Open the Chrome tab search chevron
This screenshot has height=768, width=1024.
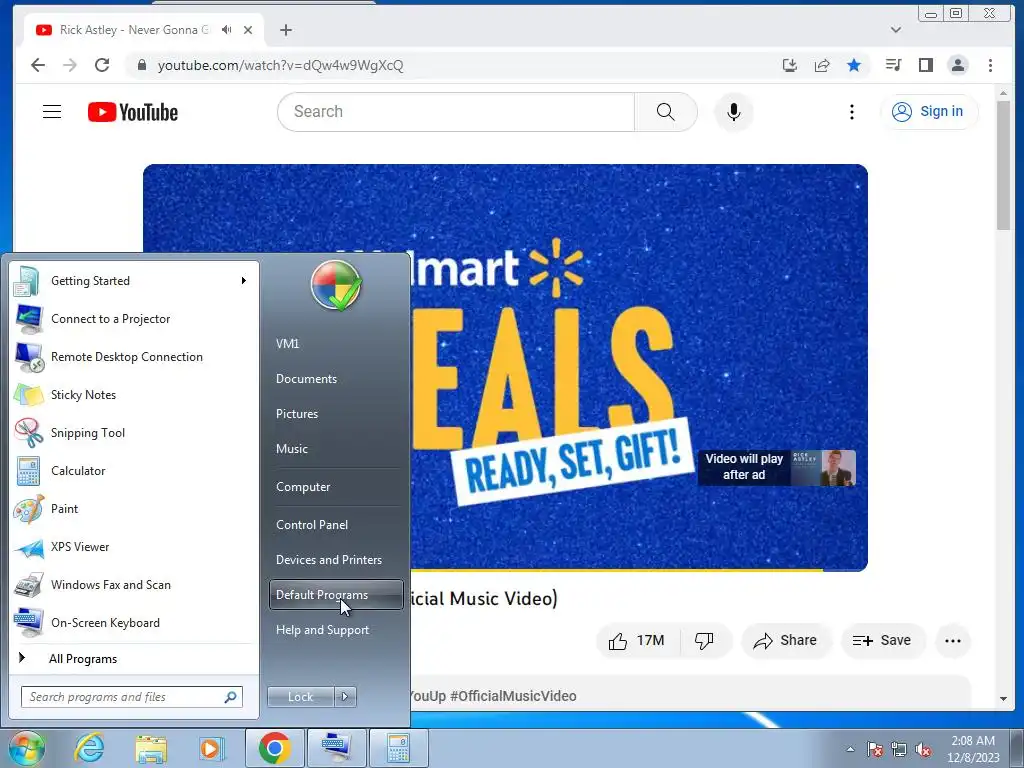896,29
